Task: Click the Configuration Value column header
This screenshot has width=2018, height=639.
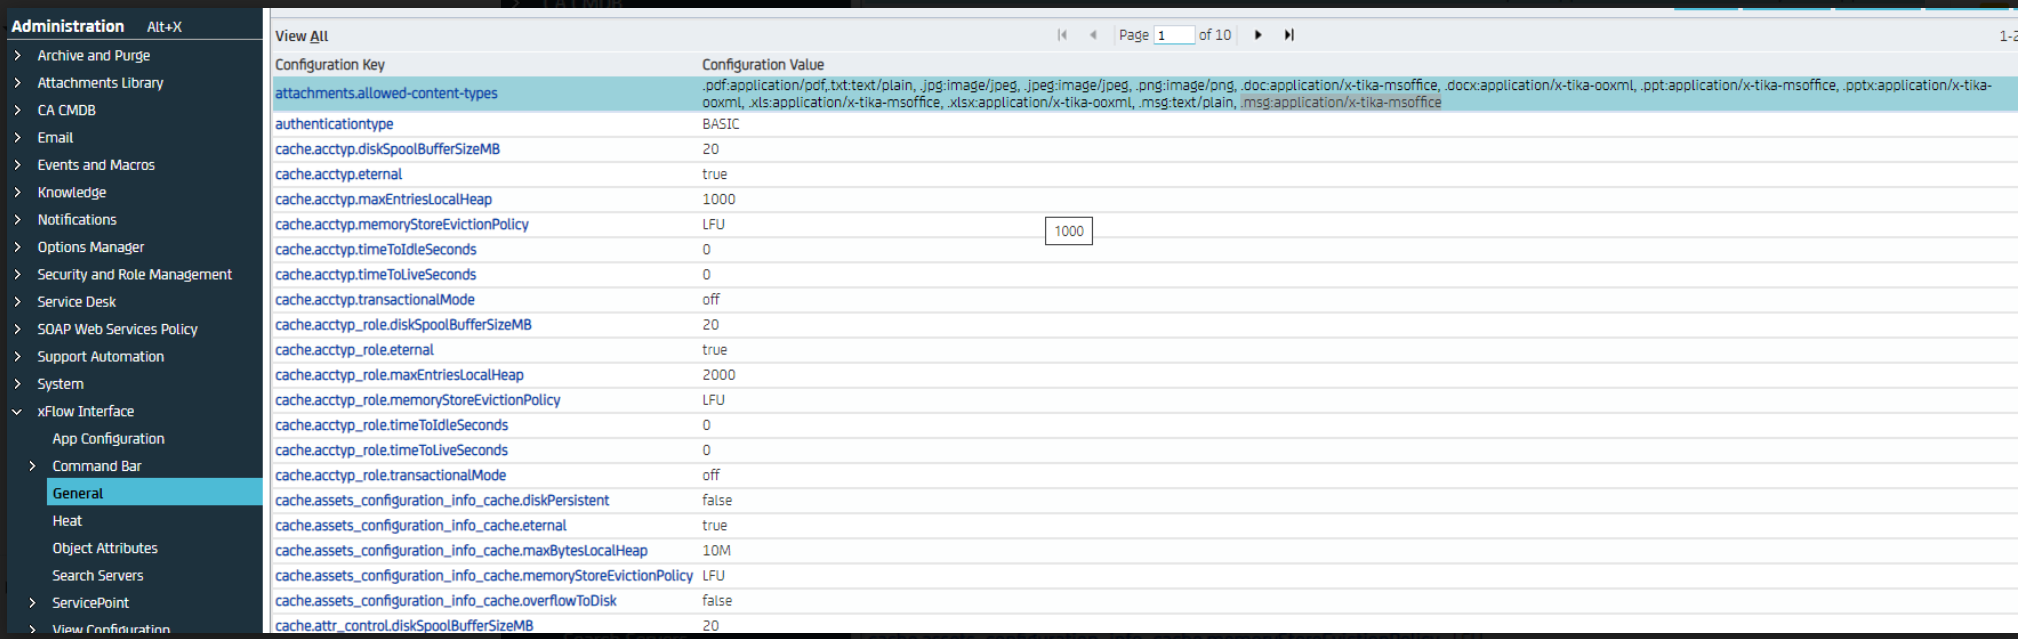Action: (763, 65)
